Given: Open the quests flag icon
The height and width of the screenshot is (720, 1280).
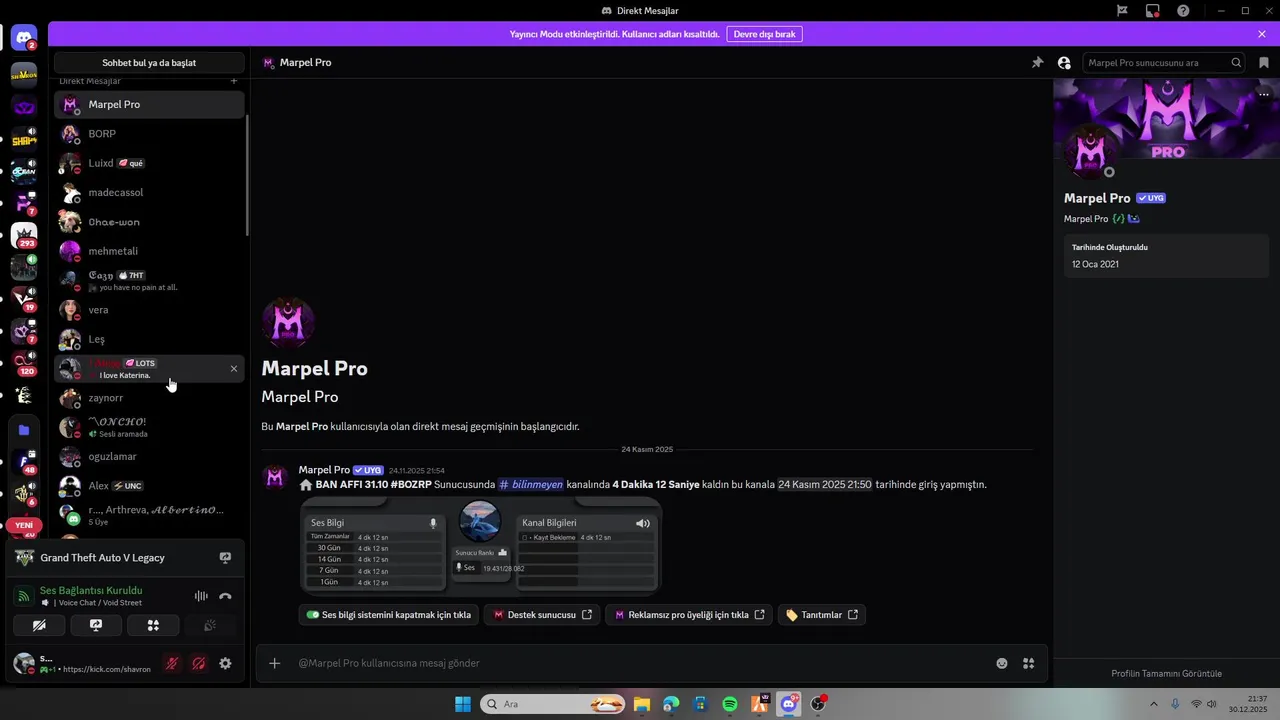Looking at the screenshot, I should point(1122,11).
